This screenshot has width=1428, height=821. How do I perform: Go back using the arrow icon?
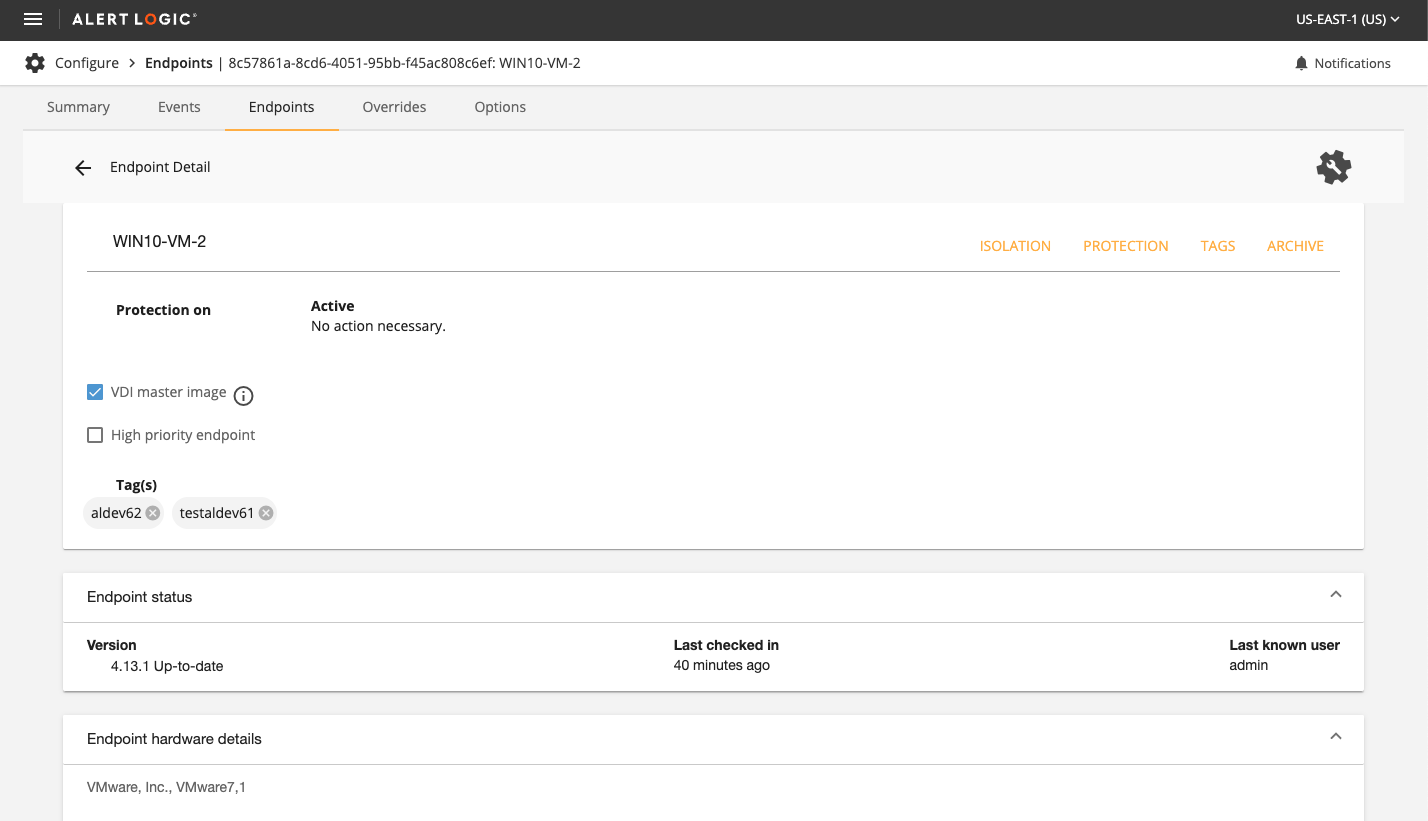(x=83, y=168)
